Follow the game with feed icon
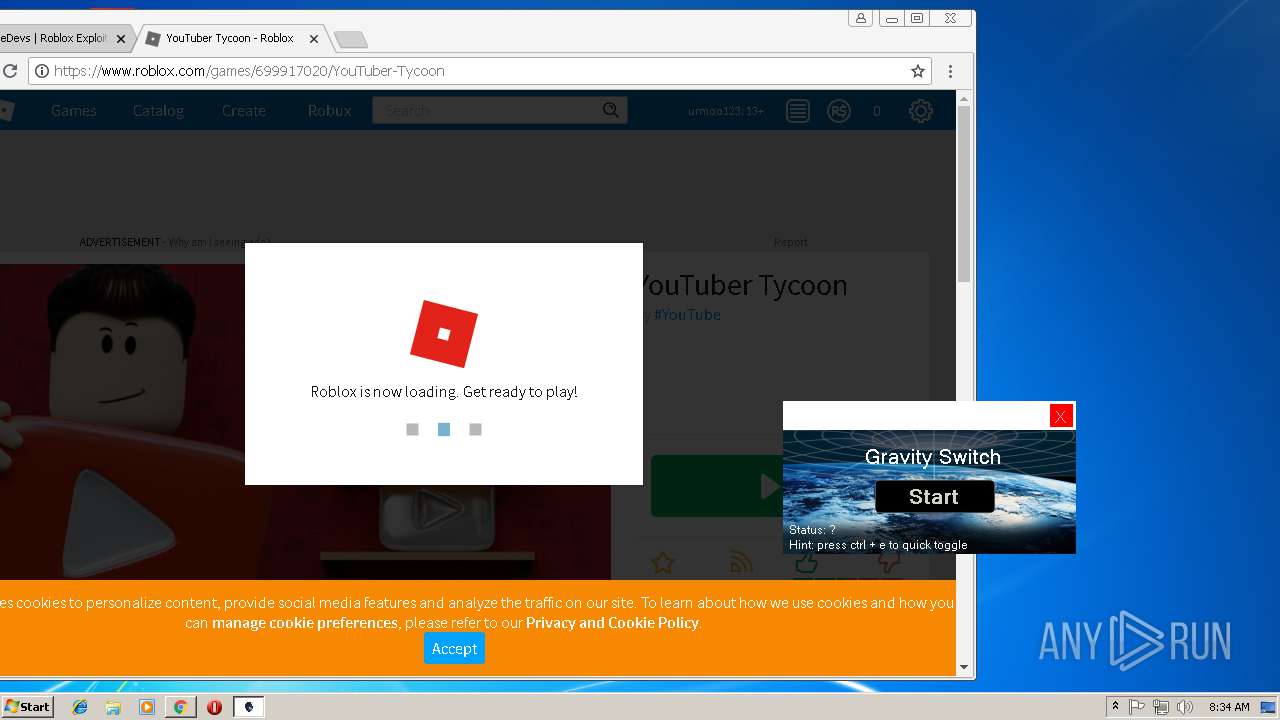1280x720 pixels. pyautogui.click(x=741, y=563)
